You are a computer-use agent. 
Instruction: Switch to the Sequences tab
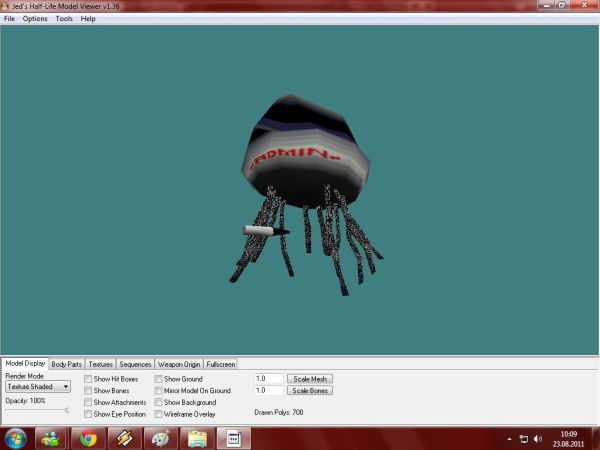tap(135, 365)
